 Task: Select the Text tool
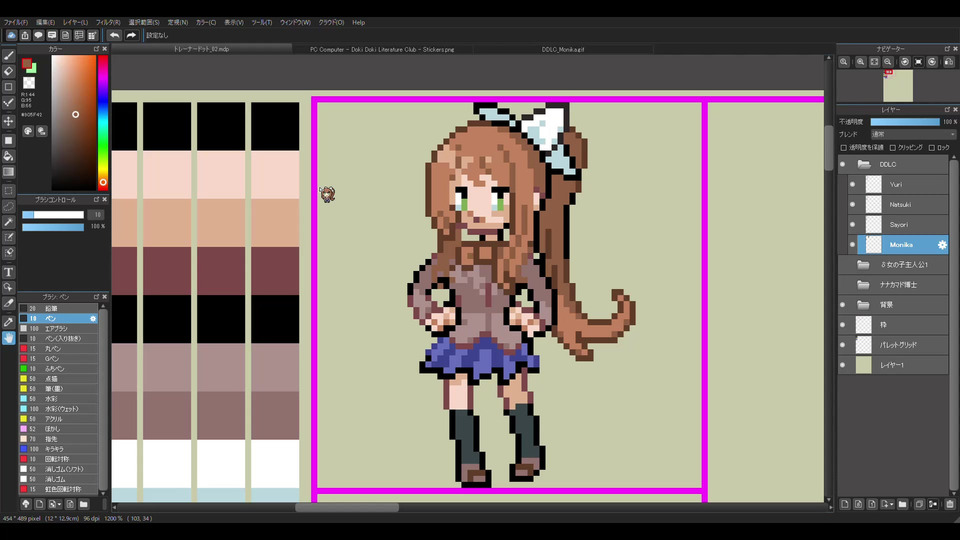tap(9, 272)
